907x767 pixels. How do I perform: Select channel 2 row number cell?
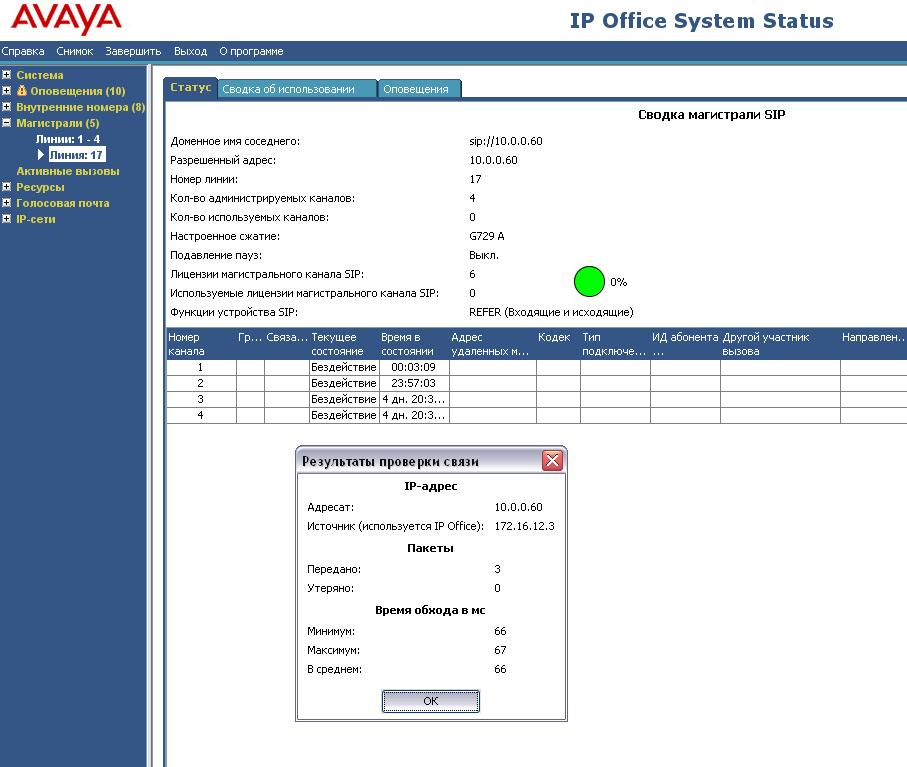[201, 383]
